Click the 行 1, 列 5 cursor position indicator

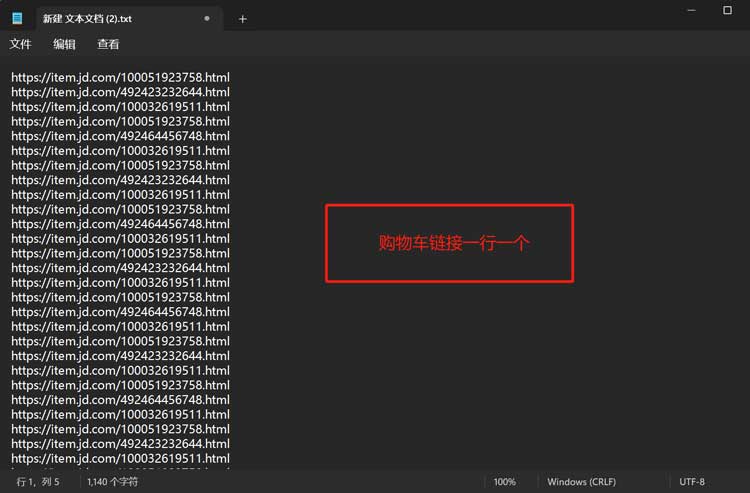(38, 482)
